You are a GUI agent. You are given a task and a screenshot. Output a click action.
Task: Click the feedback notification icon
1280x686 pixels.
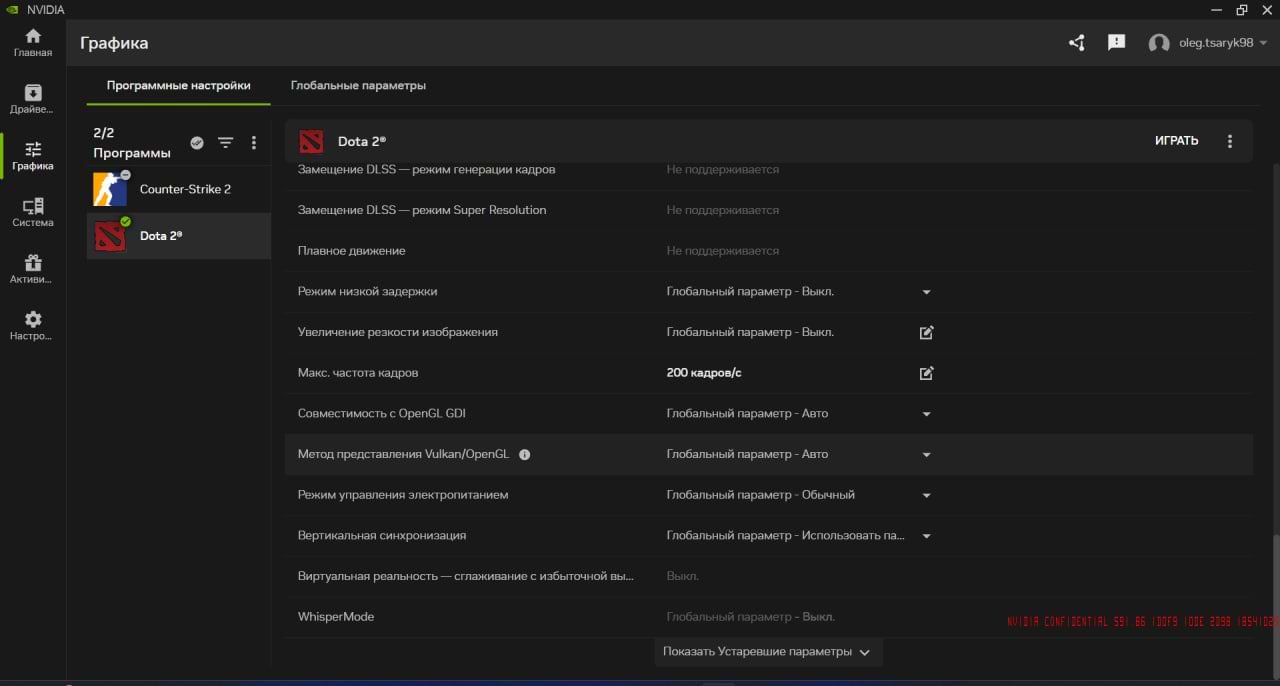[x=1117, y=43]
